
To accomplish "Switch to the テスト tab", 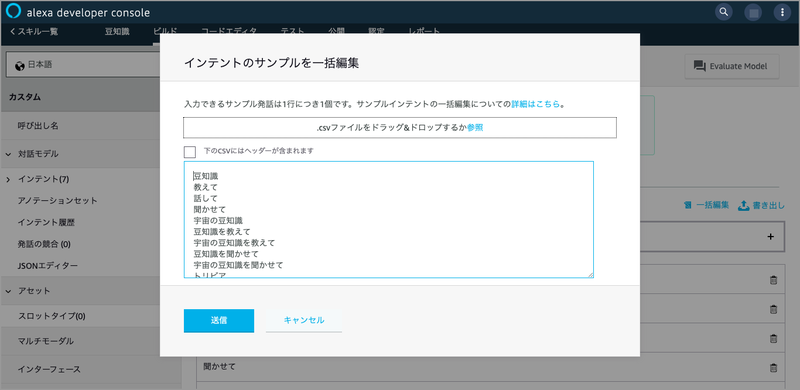I will pos(292,31).
